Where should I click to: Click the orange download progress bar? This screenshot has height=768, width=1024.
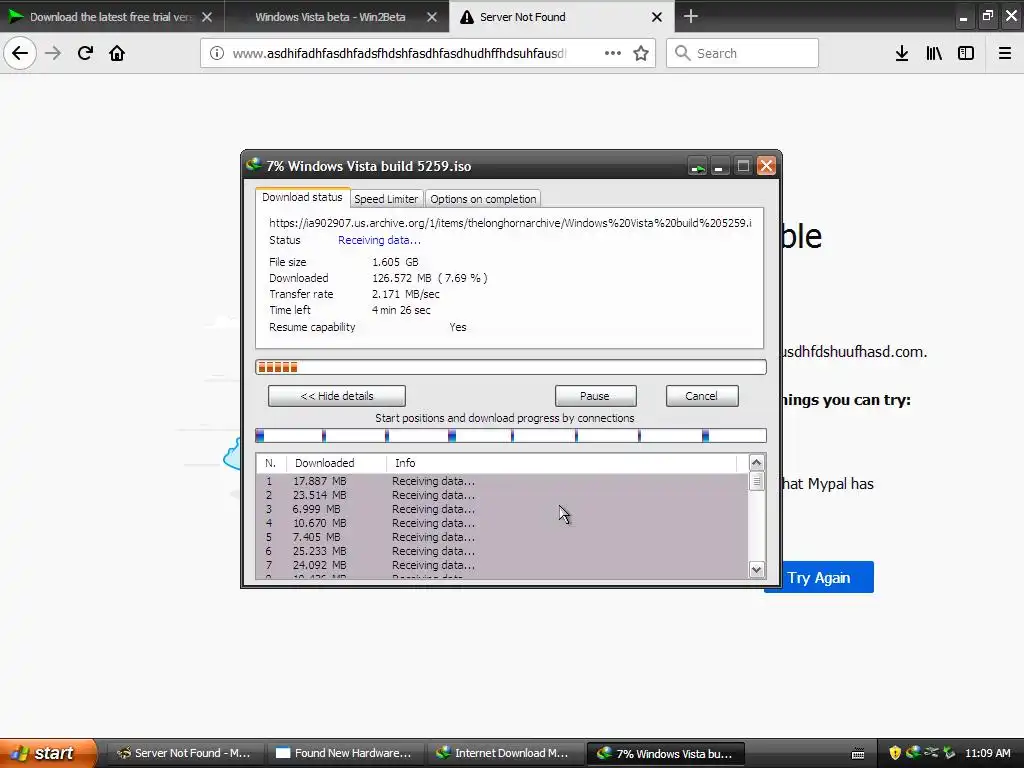tap(511, 367)
